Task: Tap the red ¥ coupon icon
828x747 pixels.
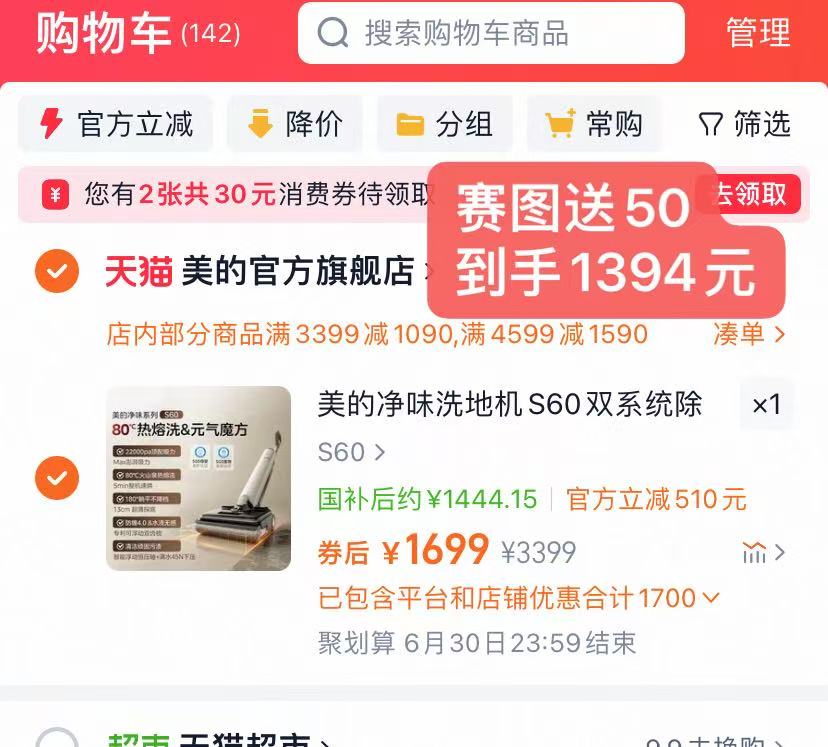Action: 55,195
